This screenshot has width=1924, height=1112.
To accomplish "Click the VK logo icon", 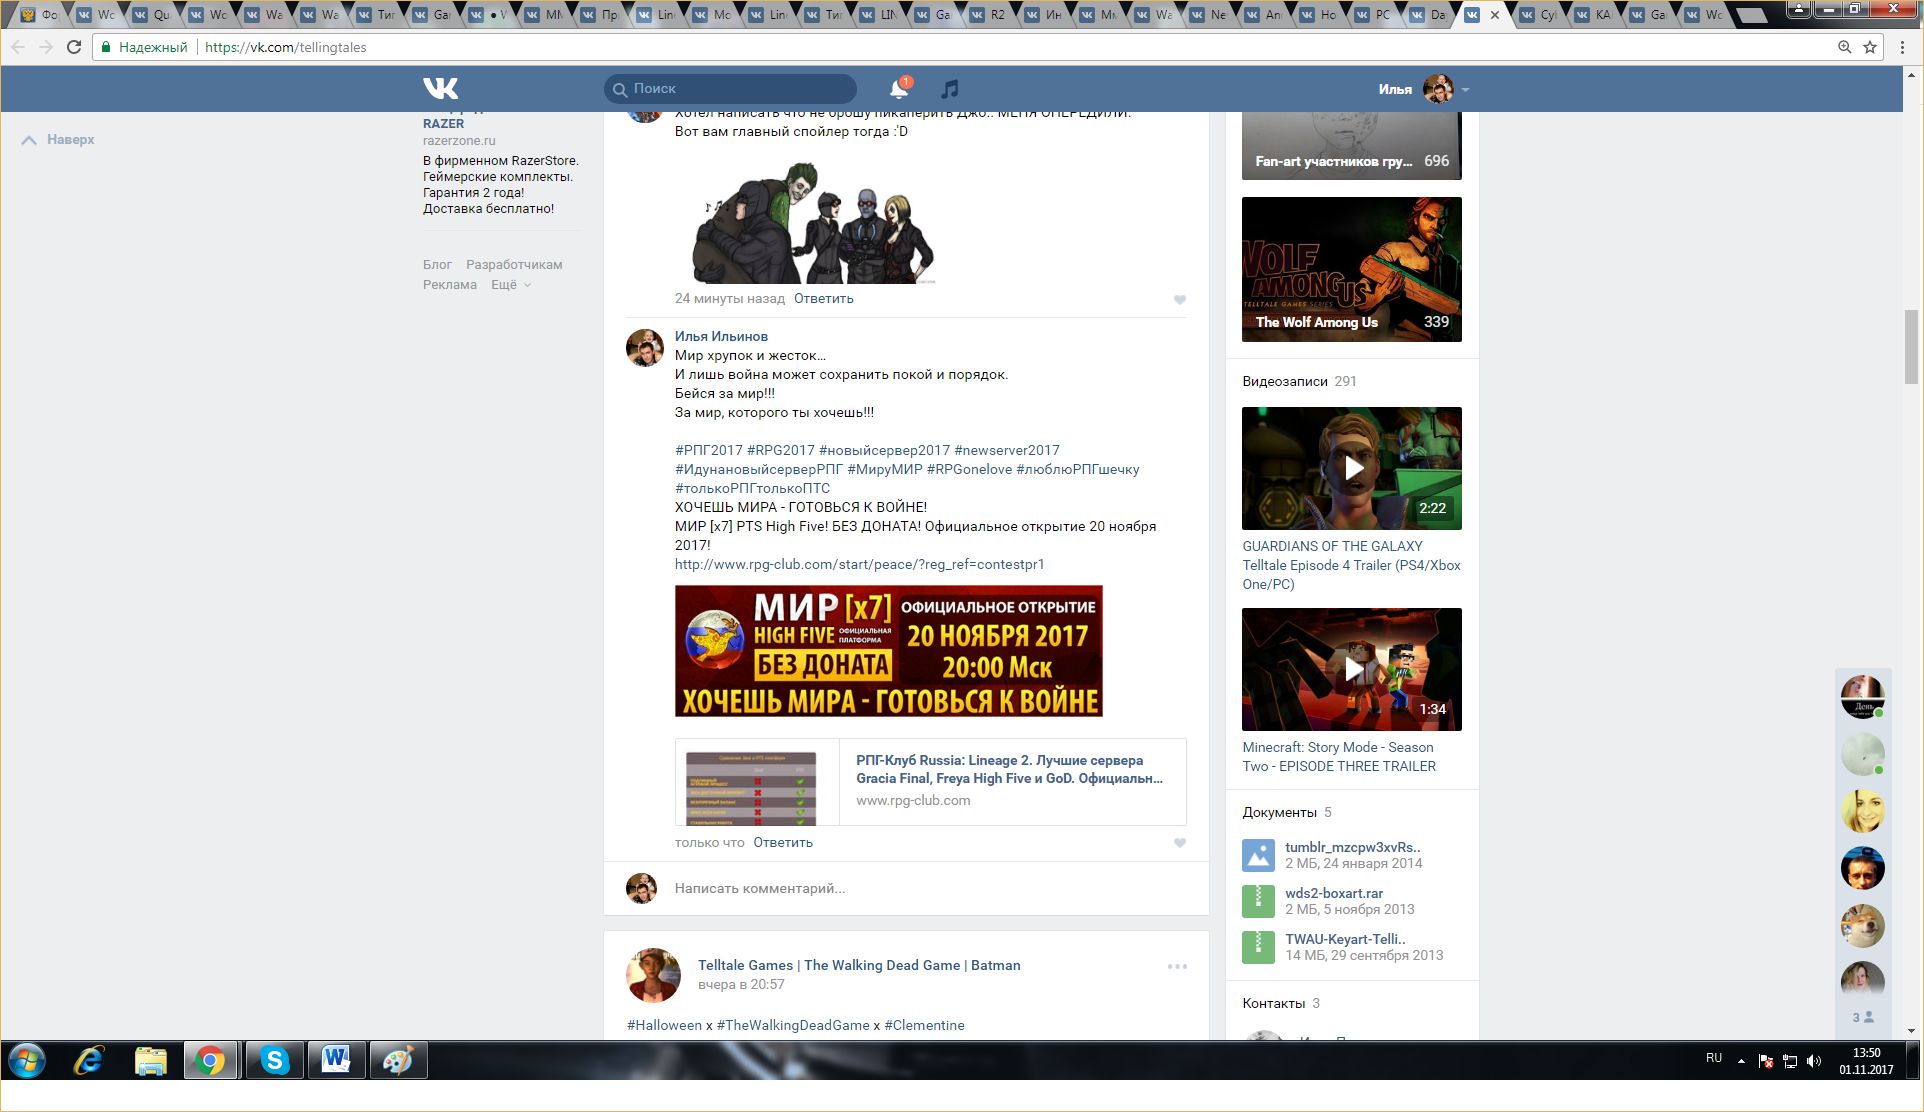I will (x=440, y=88).
